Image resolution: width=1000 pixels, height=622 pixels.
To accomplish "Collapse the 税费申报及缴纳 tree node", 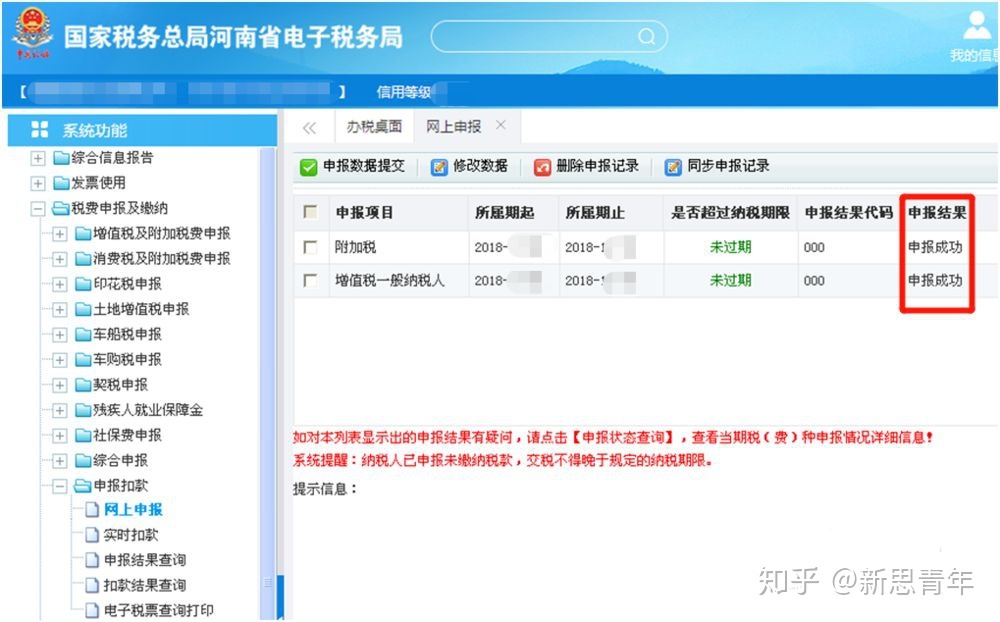I will pos(37,209).
